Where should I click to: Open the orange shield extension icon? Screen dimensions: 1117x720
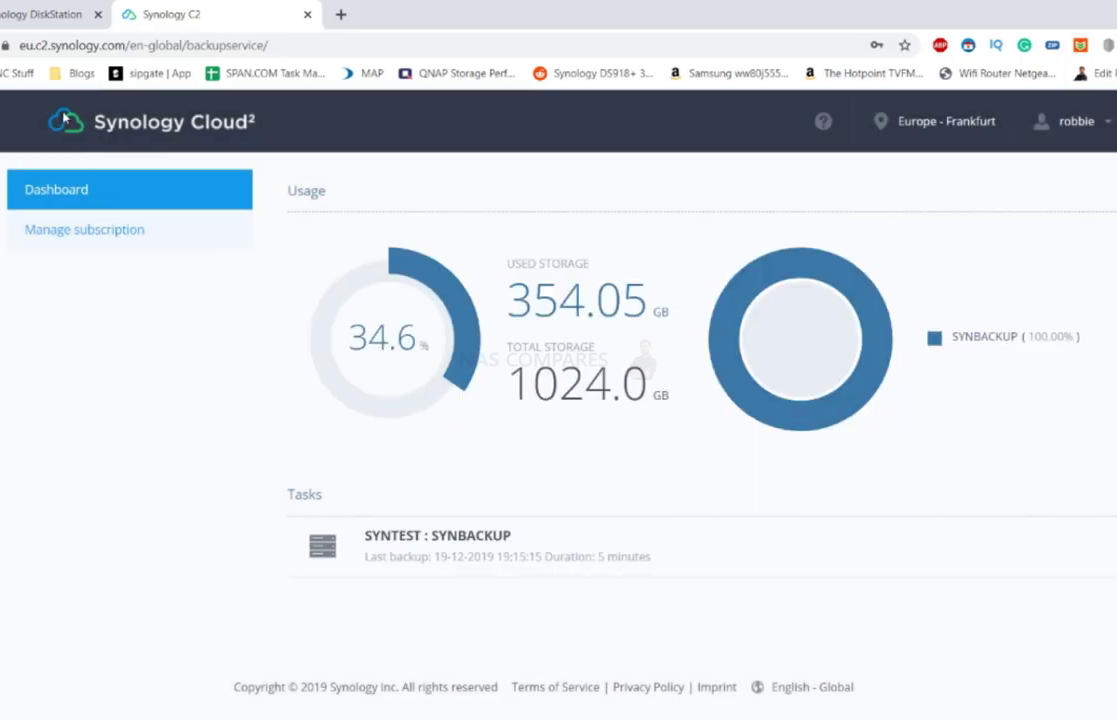point(1080,45)
